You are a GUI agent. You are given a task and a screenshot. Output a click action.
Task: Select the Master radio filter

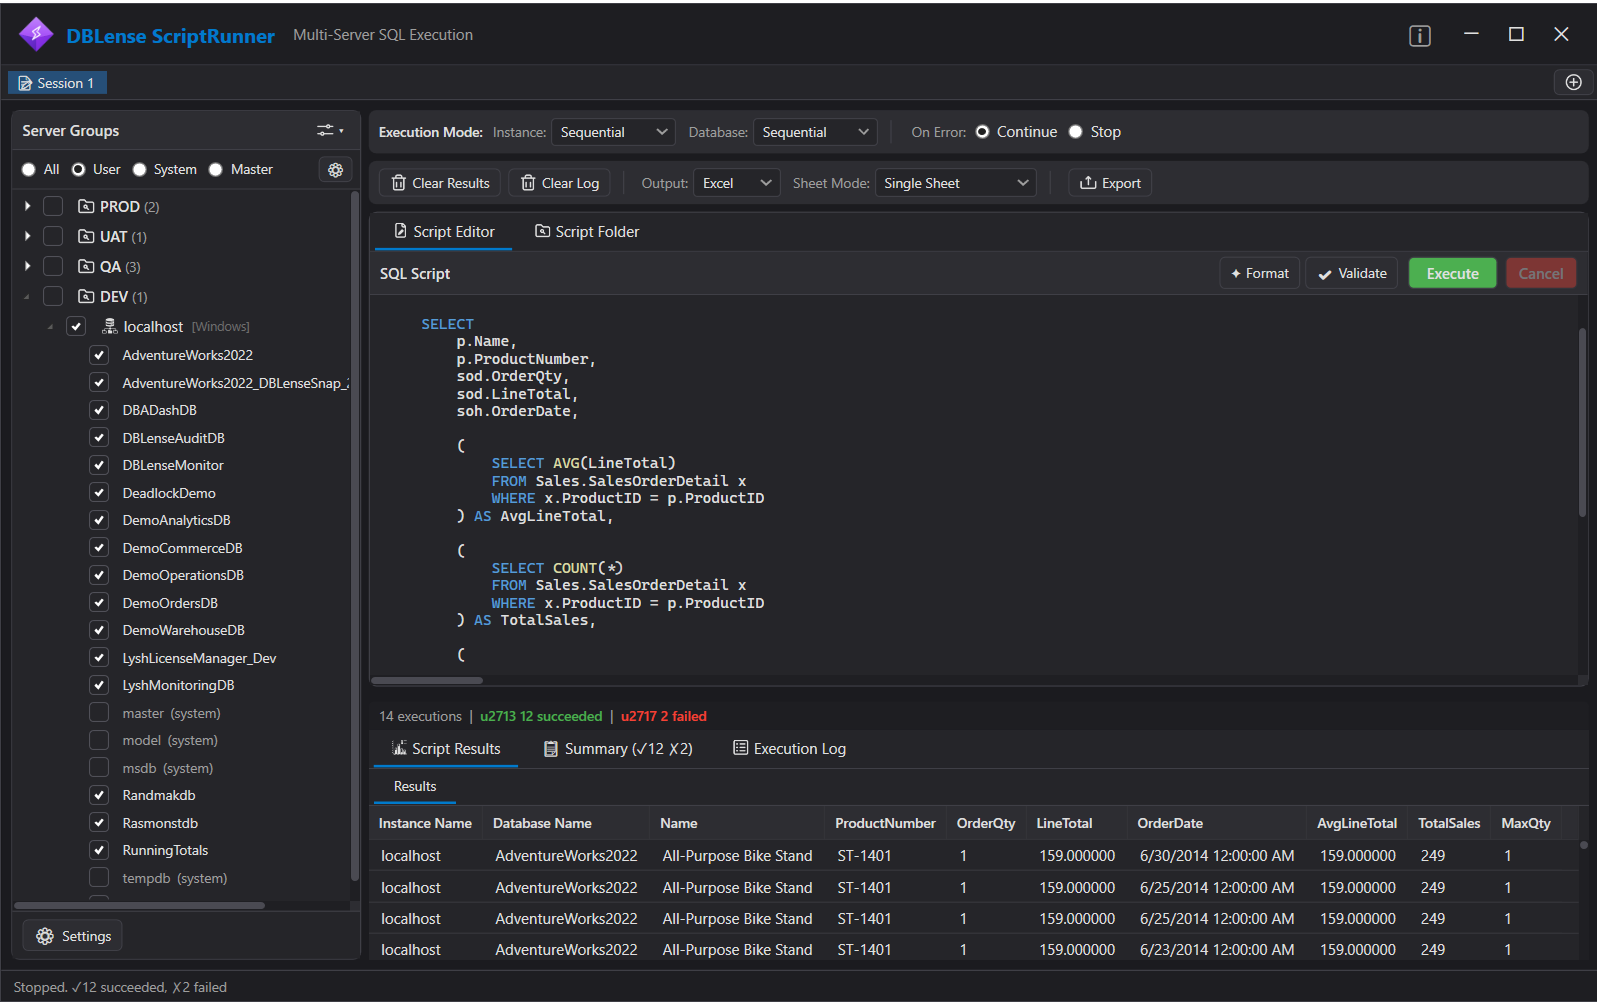coord(215,170)
